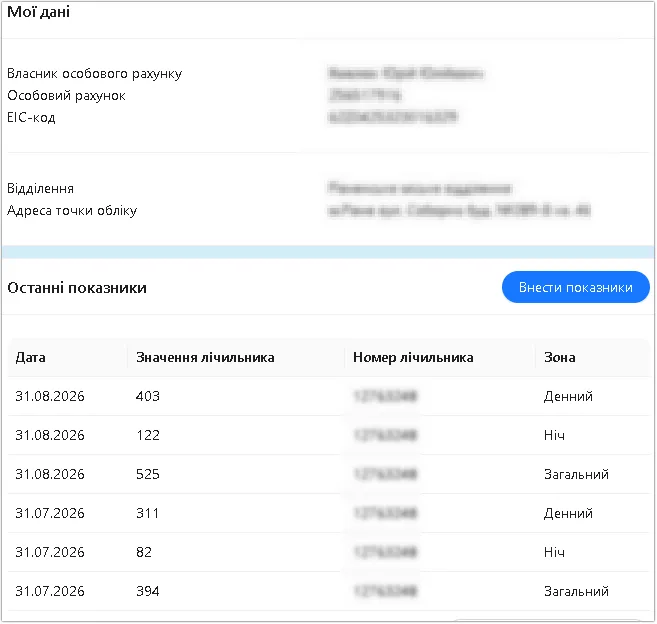657x624 pixels.
Task: Click the blurred Відділення value
Action: point(419,188)
